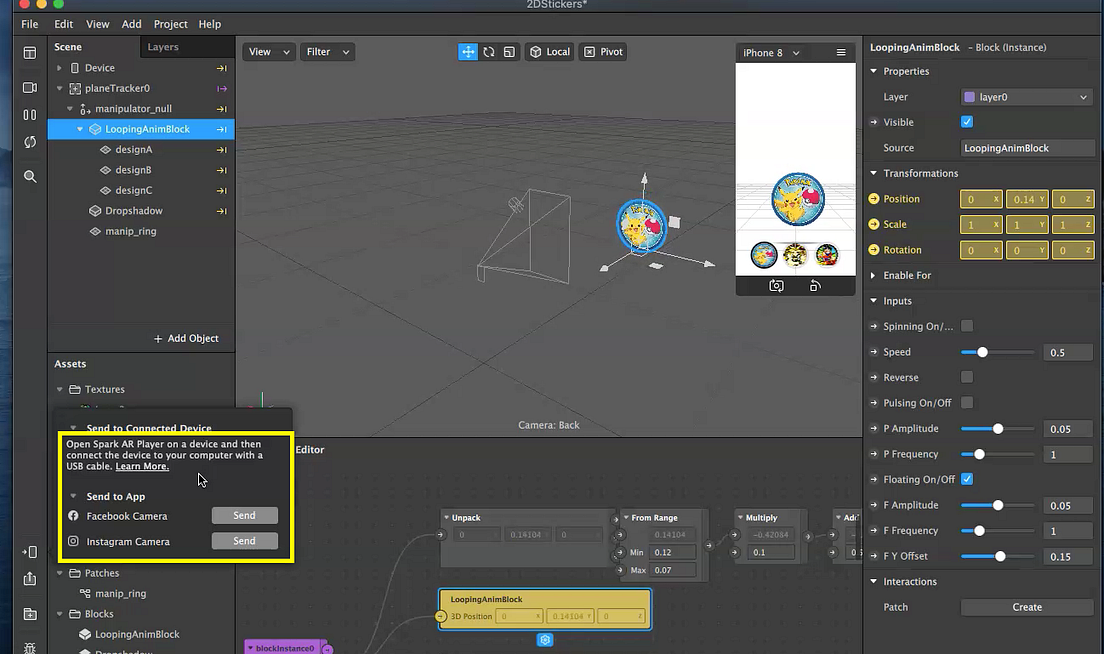Open the Add menu in menu bar
The image size is (1104, 654).
pyautogui.click(x=131, y=23)
